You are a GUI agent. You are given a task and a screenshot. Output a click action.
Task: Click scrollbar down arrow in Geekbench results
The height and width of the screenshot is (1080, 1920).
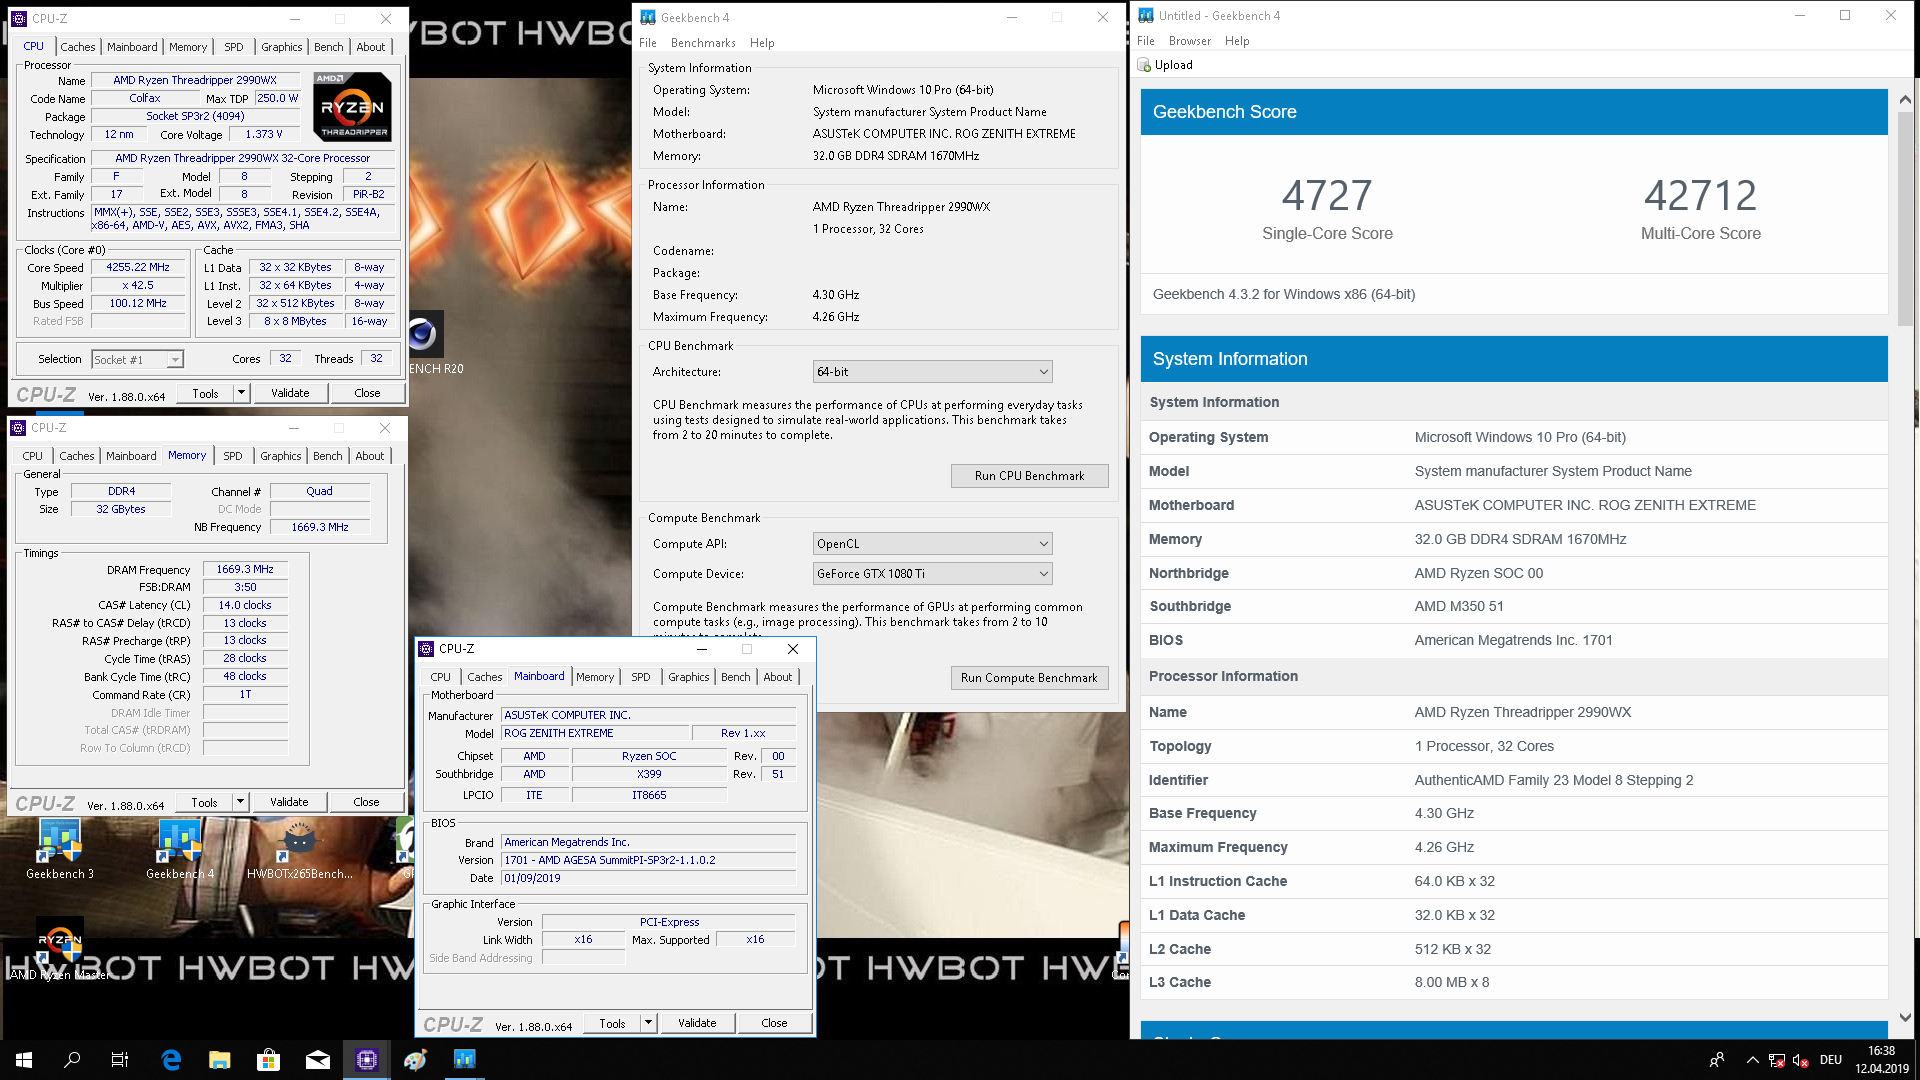click(x=1905, y=1017)
